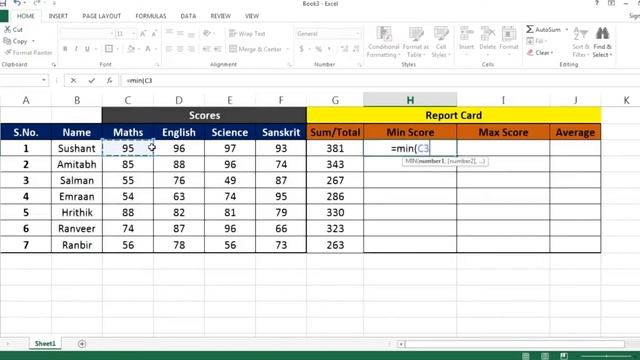Click the Format cells icon
Screen dimensions: 640x360
tap(509, 39)
